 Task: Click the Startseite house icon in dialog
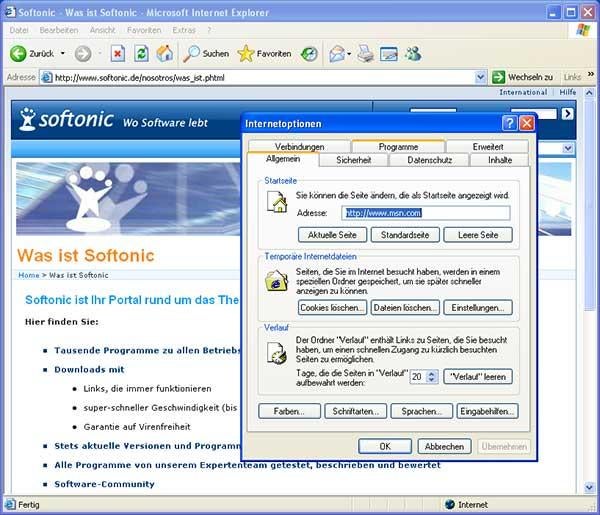(x=277, y=202)
